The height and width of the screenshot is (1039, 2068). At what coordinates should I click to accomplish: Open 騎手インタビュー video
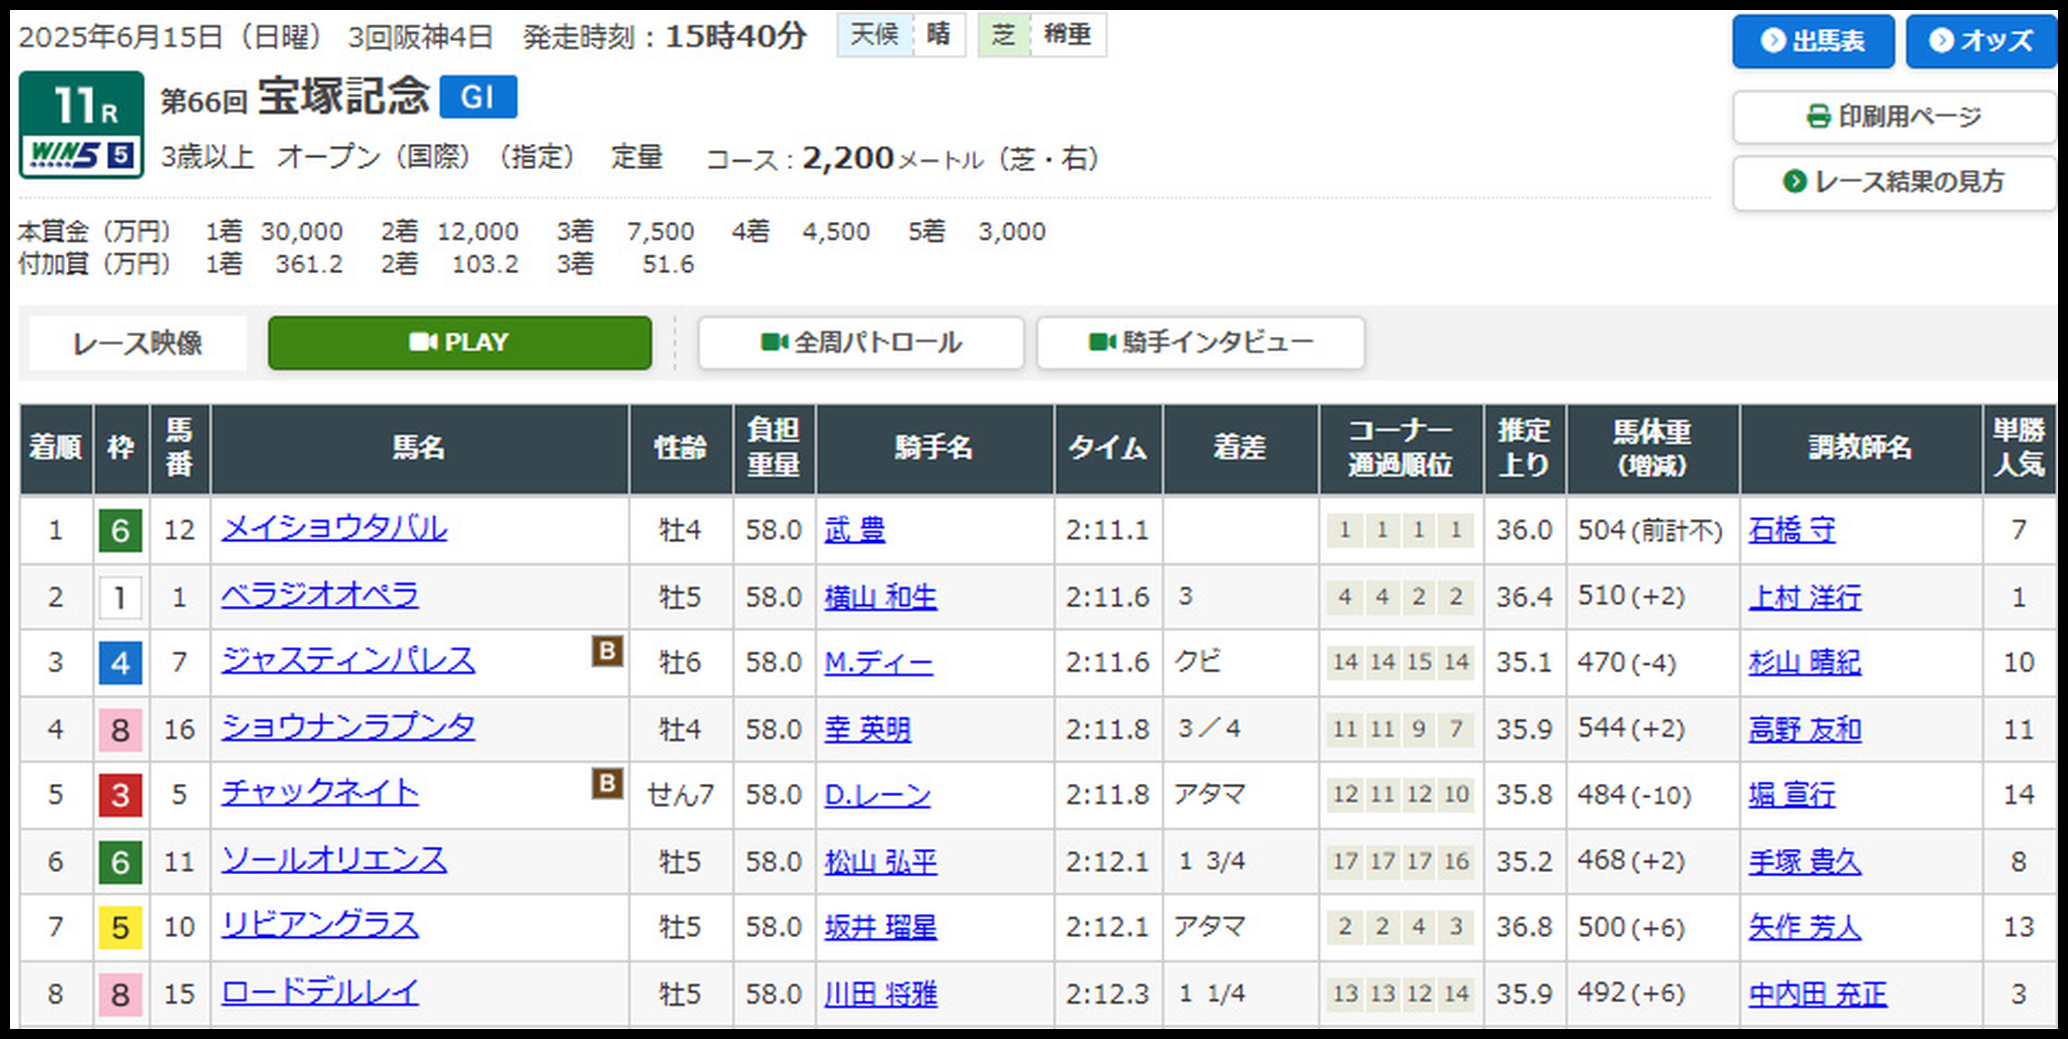pyautogui.click(x=1200, y=343)
